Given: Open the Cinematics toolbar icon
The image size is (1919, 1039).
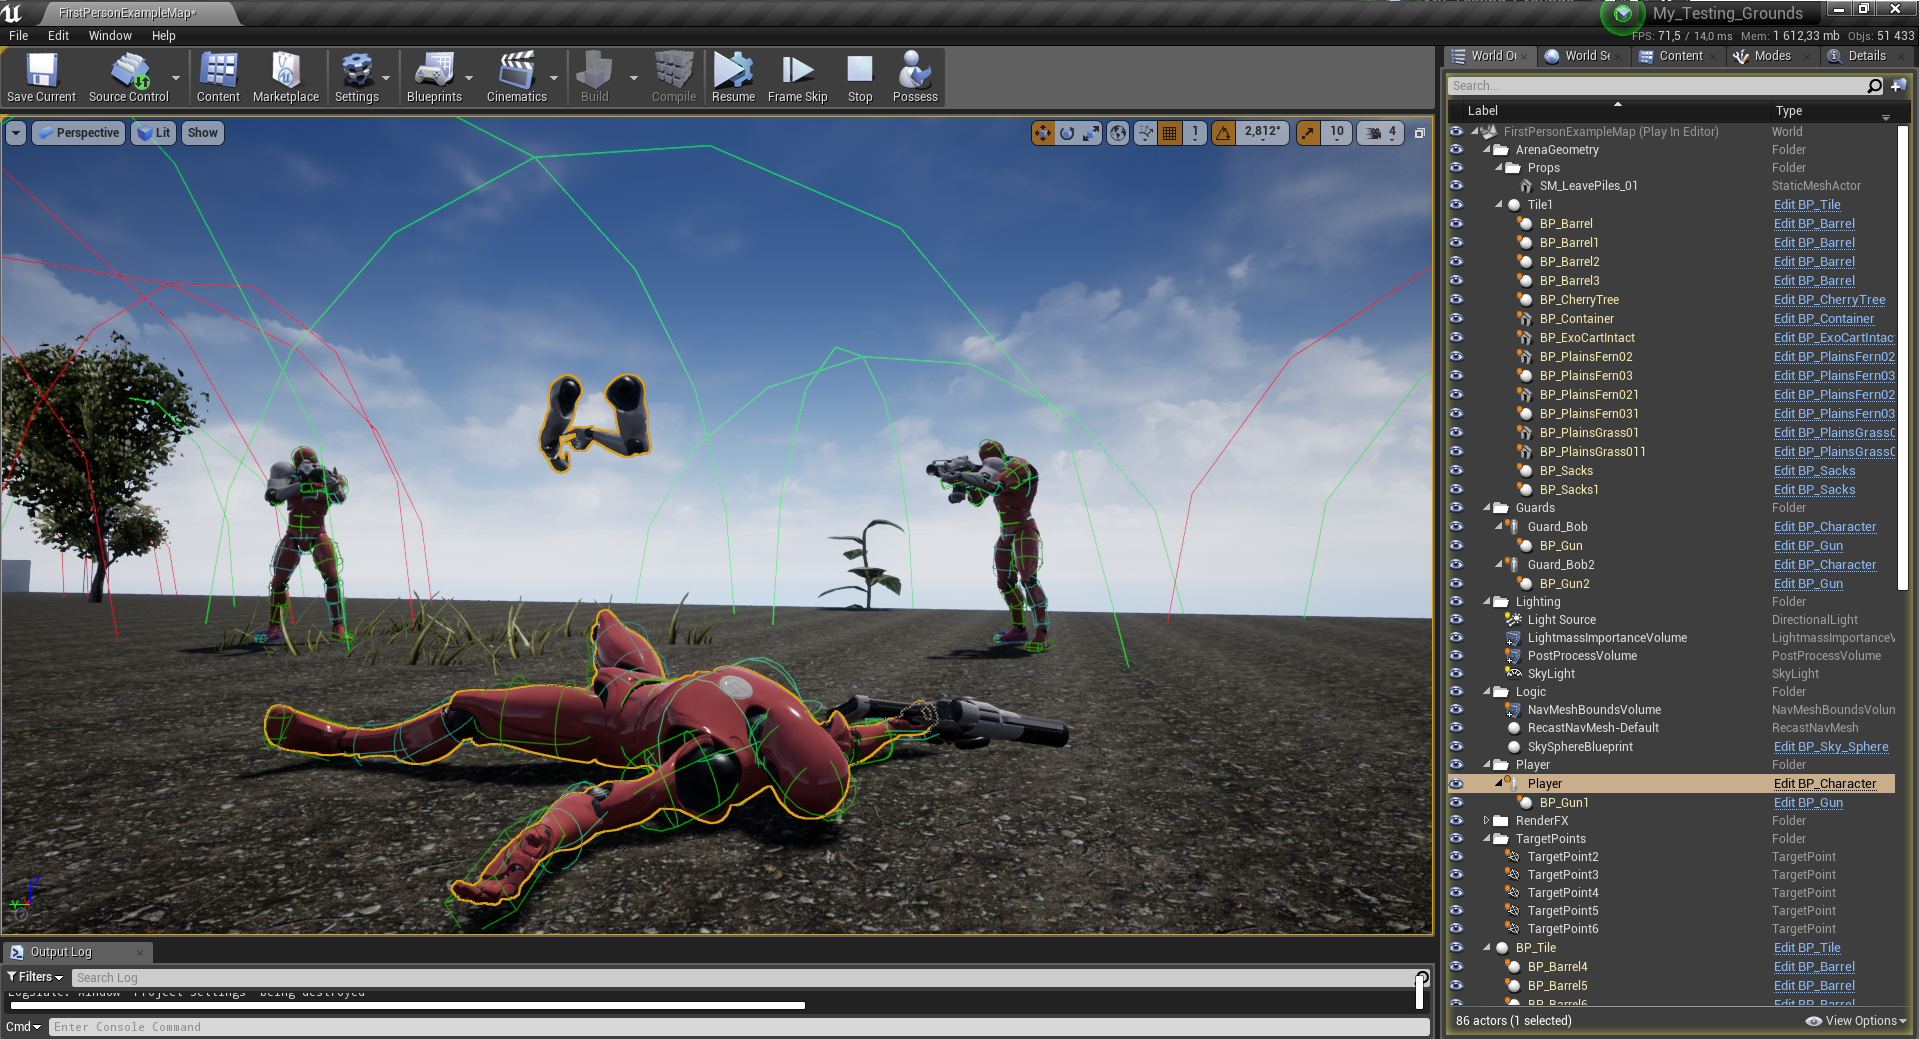Looking at the screenshot, I should point(517,77).
